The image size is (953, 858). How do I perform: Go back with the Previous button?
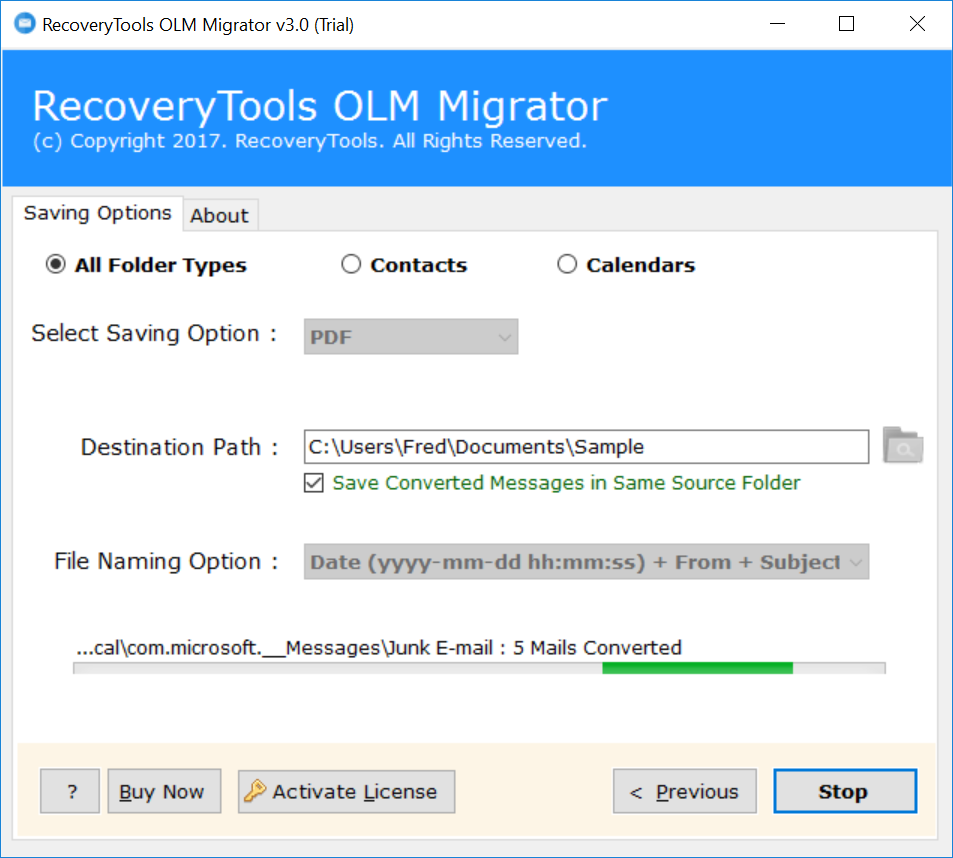(x=685, y=791)
